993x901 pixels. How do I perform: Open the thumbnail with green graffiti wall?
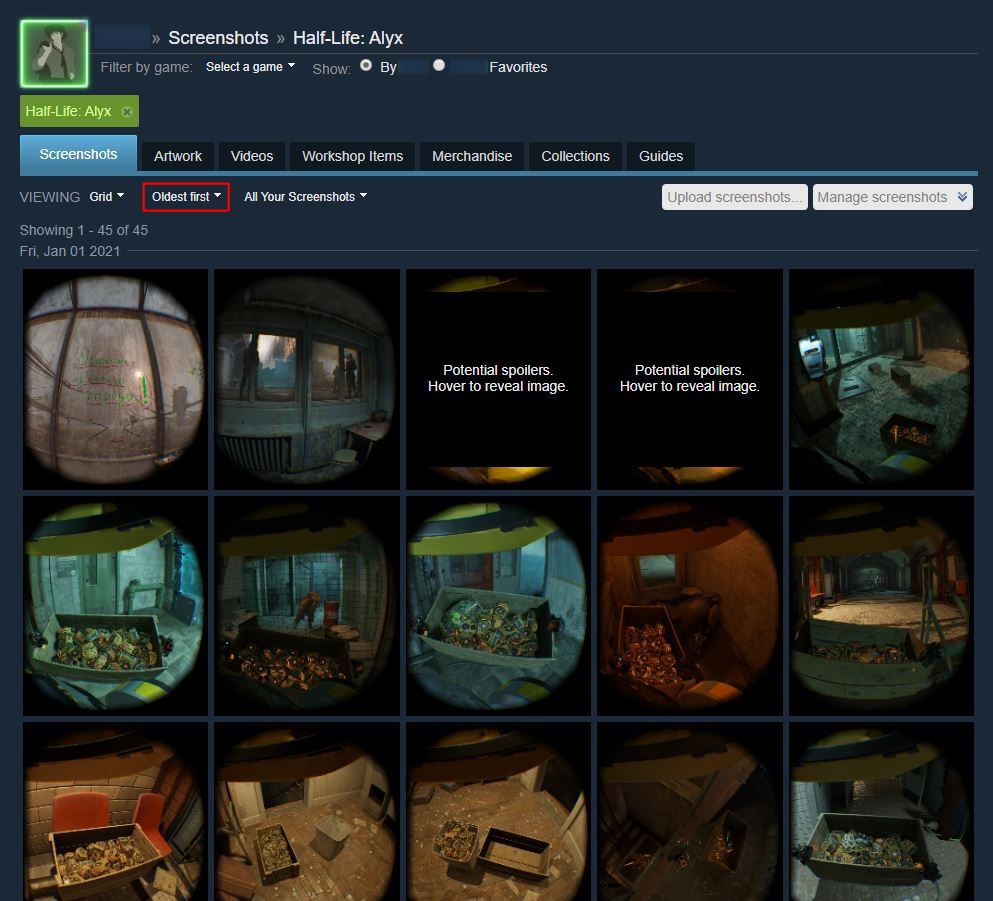point(115,379)
